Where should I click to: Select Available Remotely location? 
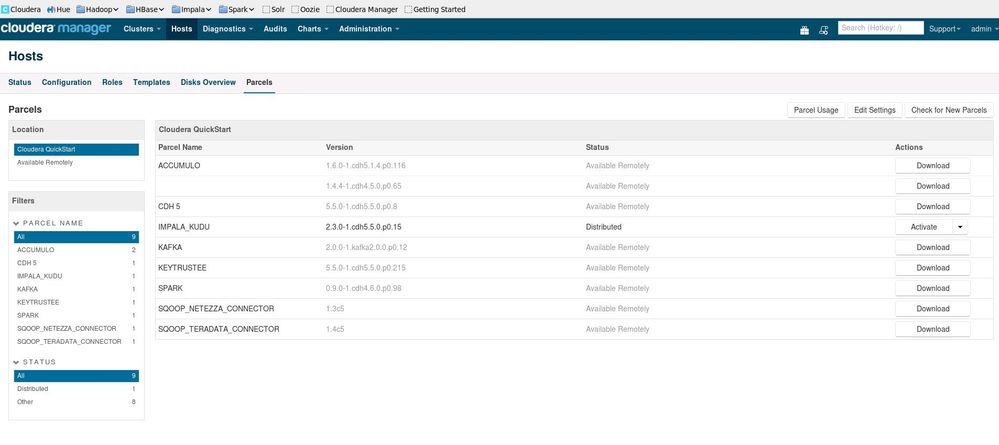[76, 163]
